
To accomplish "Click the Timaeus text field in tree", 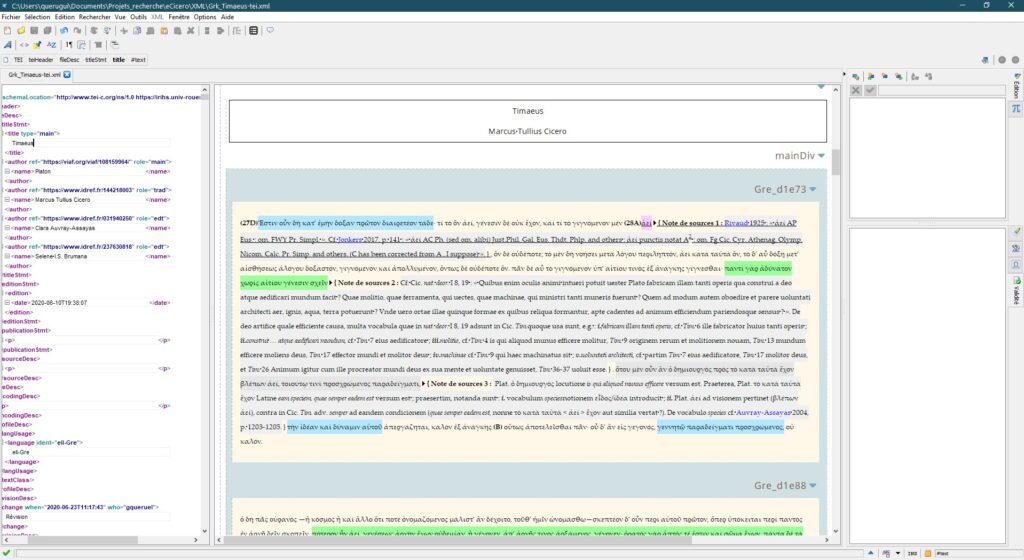I will pyautogui.click(x=90, y=143).
